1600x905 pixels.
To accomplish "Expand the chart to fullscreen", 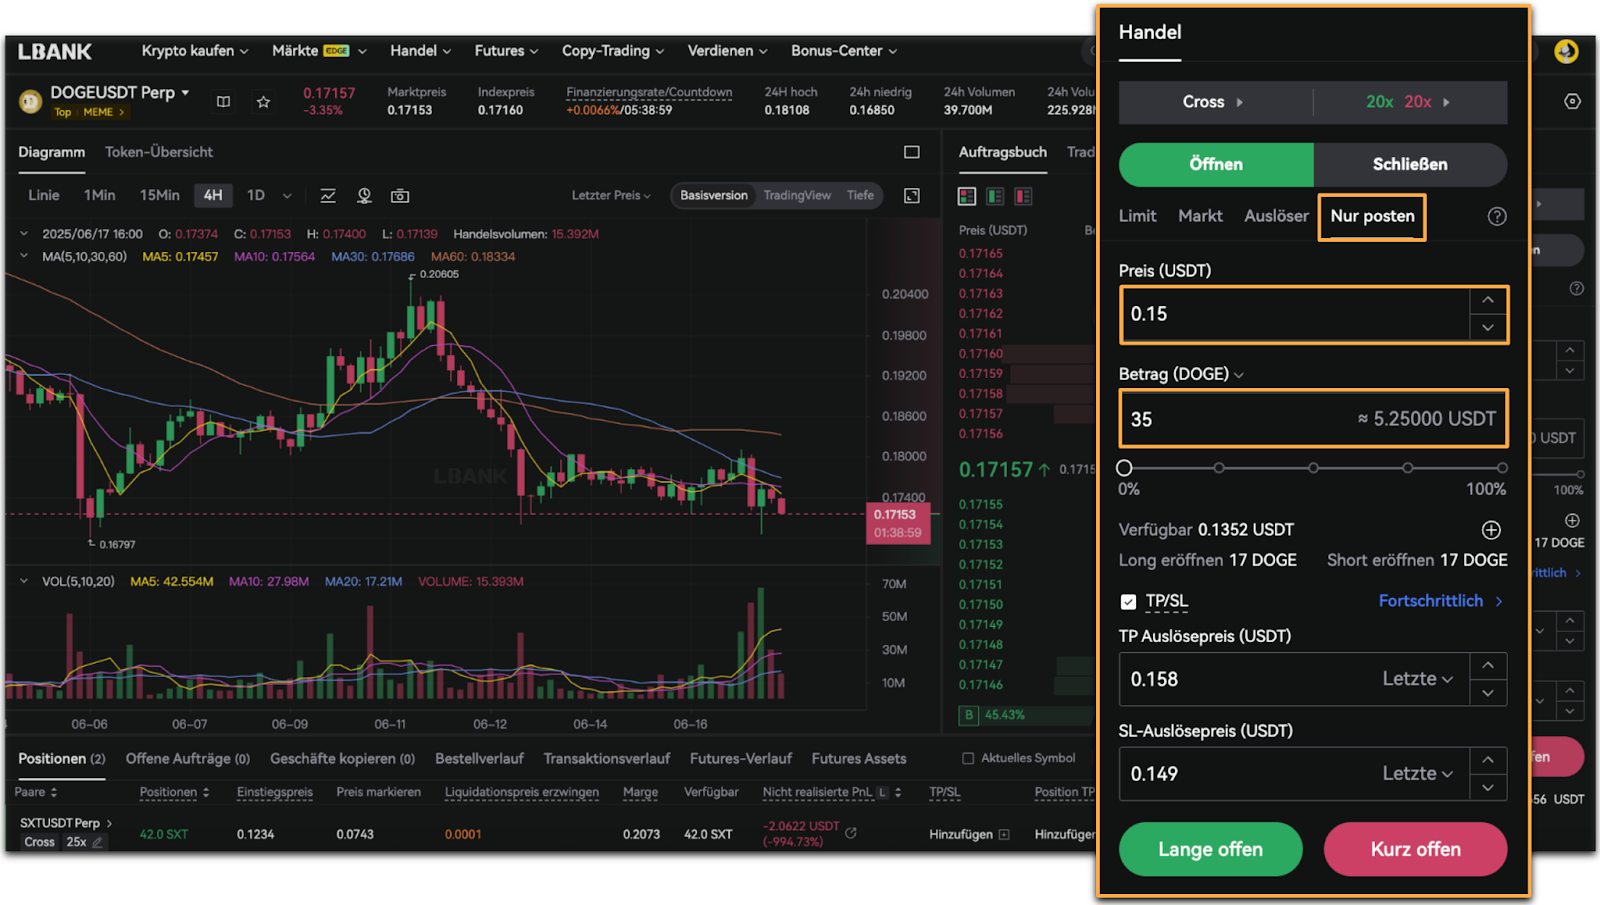I will pos(912,196).
